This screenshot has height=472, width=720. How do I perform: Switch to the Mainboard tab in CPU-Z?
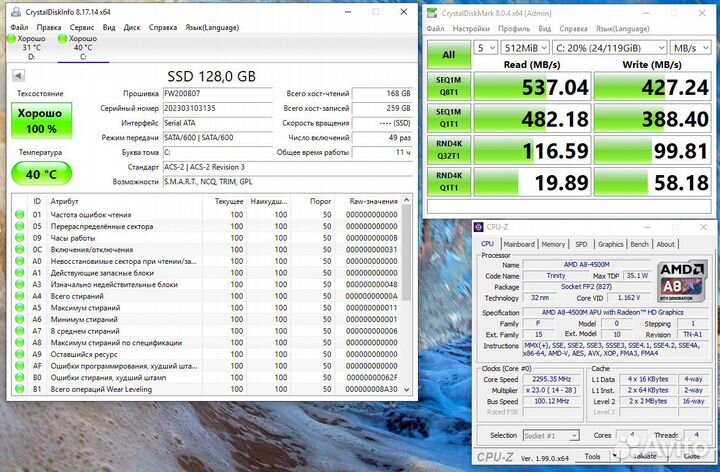pyautogui.click(x=519, y=244)
